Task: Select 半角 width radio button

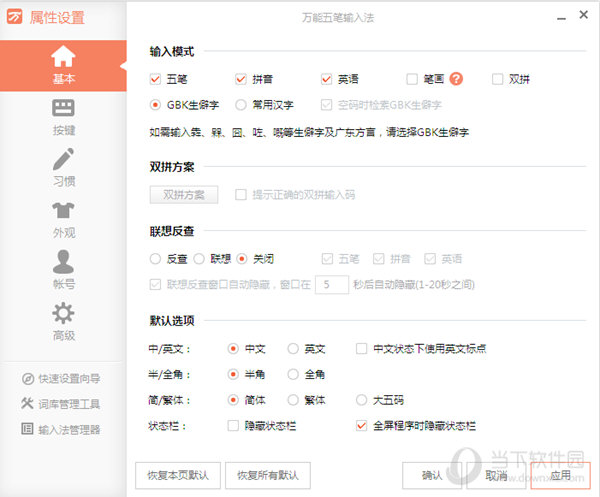Action: pos(233,374)
